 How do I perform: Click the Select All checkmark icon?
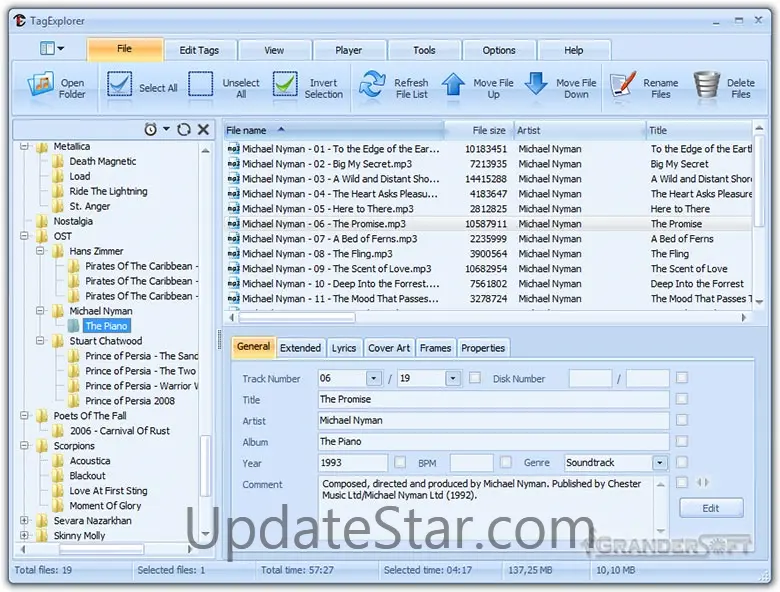pyautogui.click(x=119, y=84)
